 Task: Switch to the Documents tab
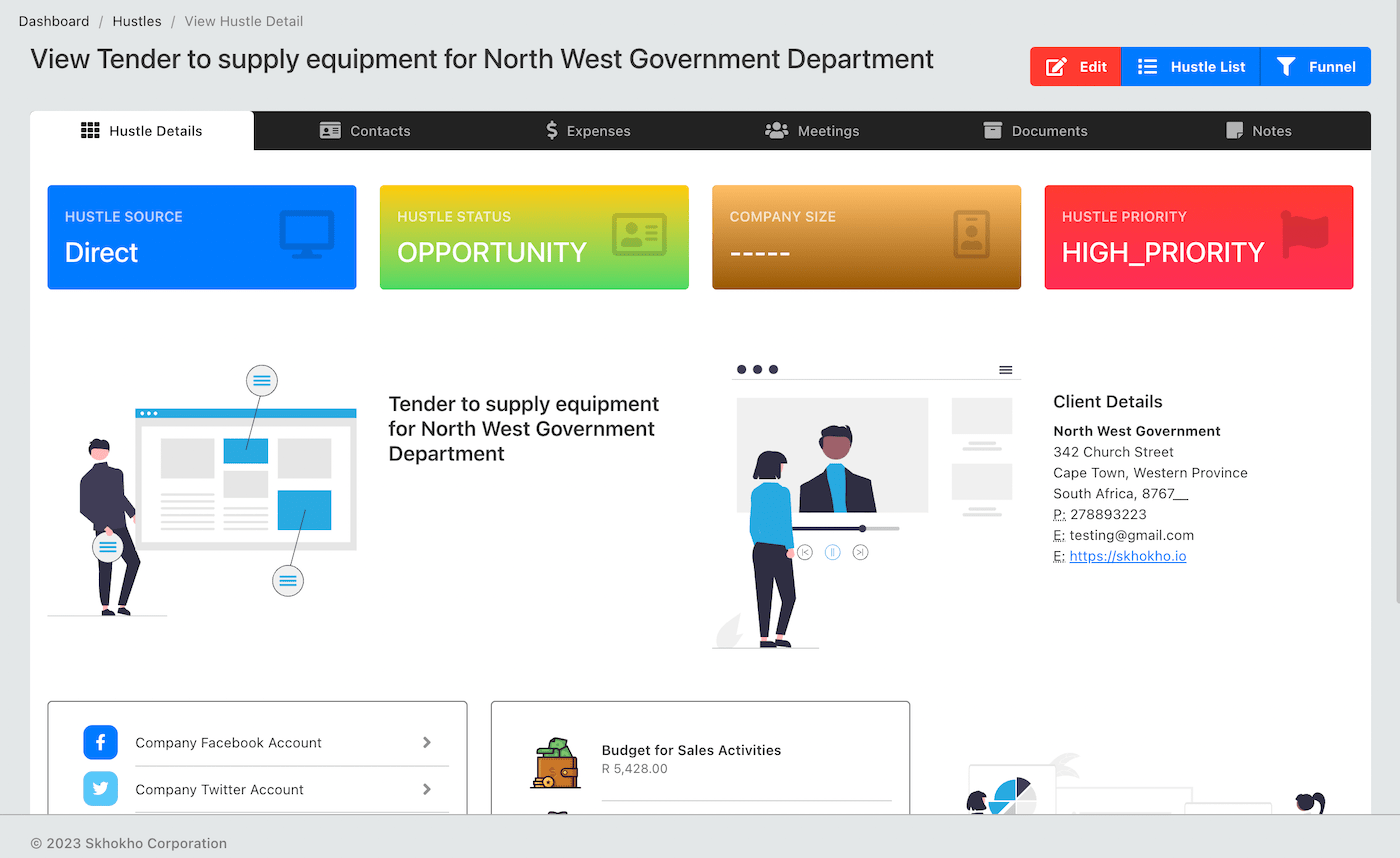(x=1035, y=131)
